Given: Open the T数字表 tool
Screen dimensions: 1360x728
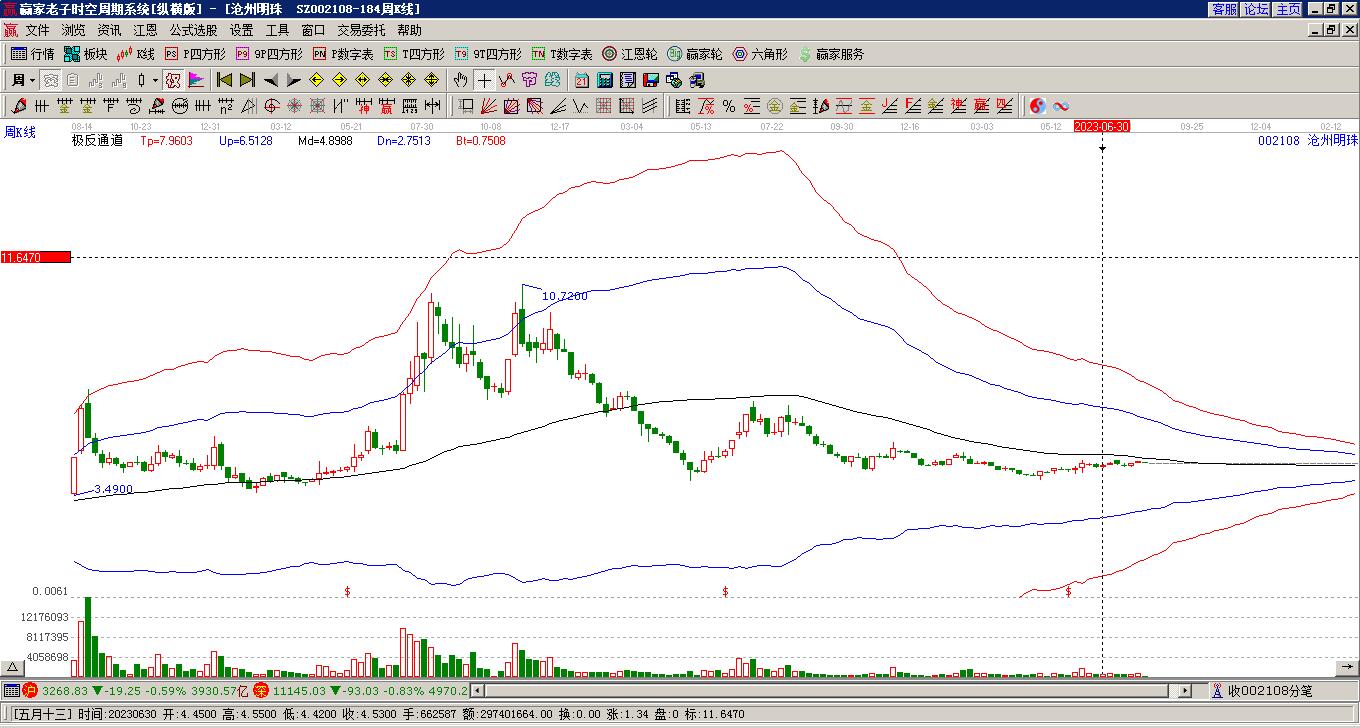Looking at the screenshot, I should coord(562,54).
